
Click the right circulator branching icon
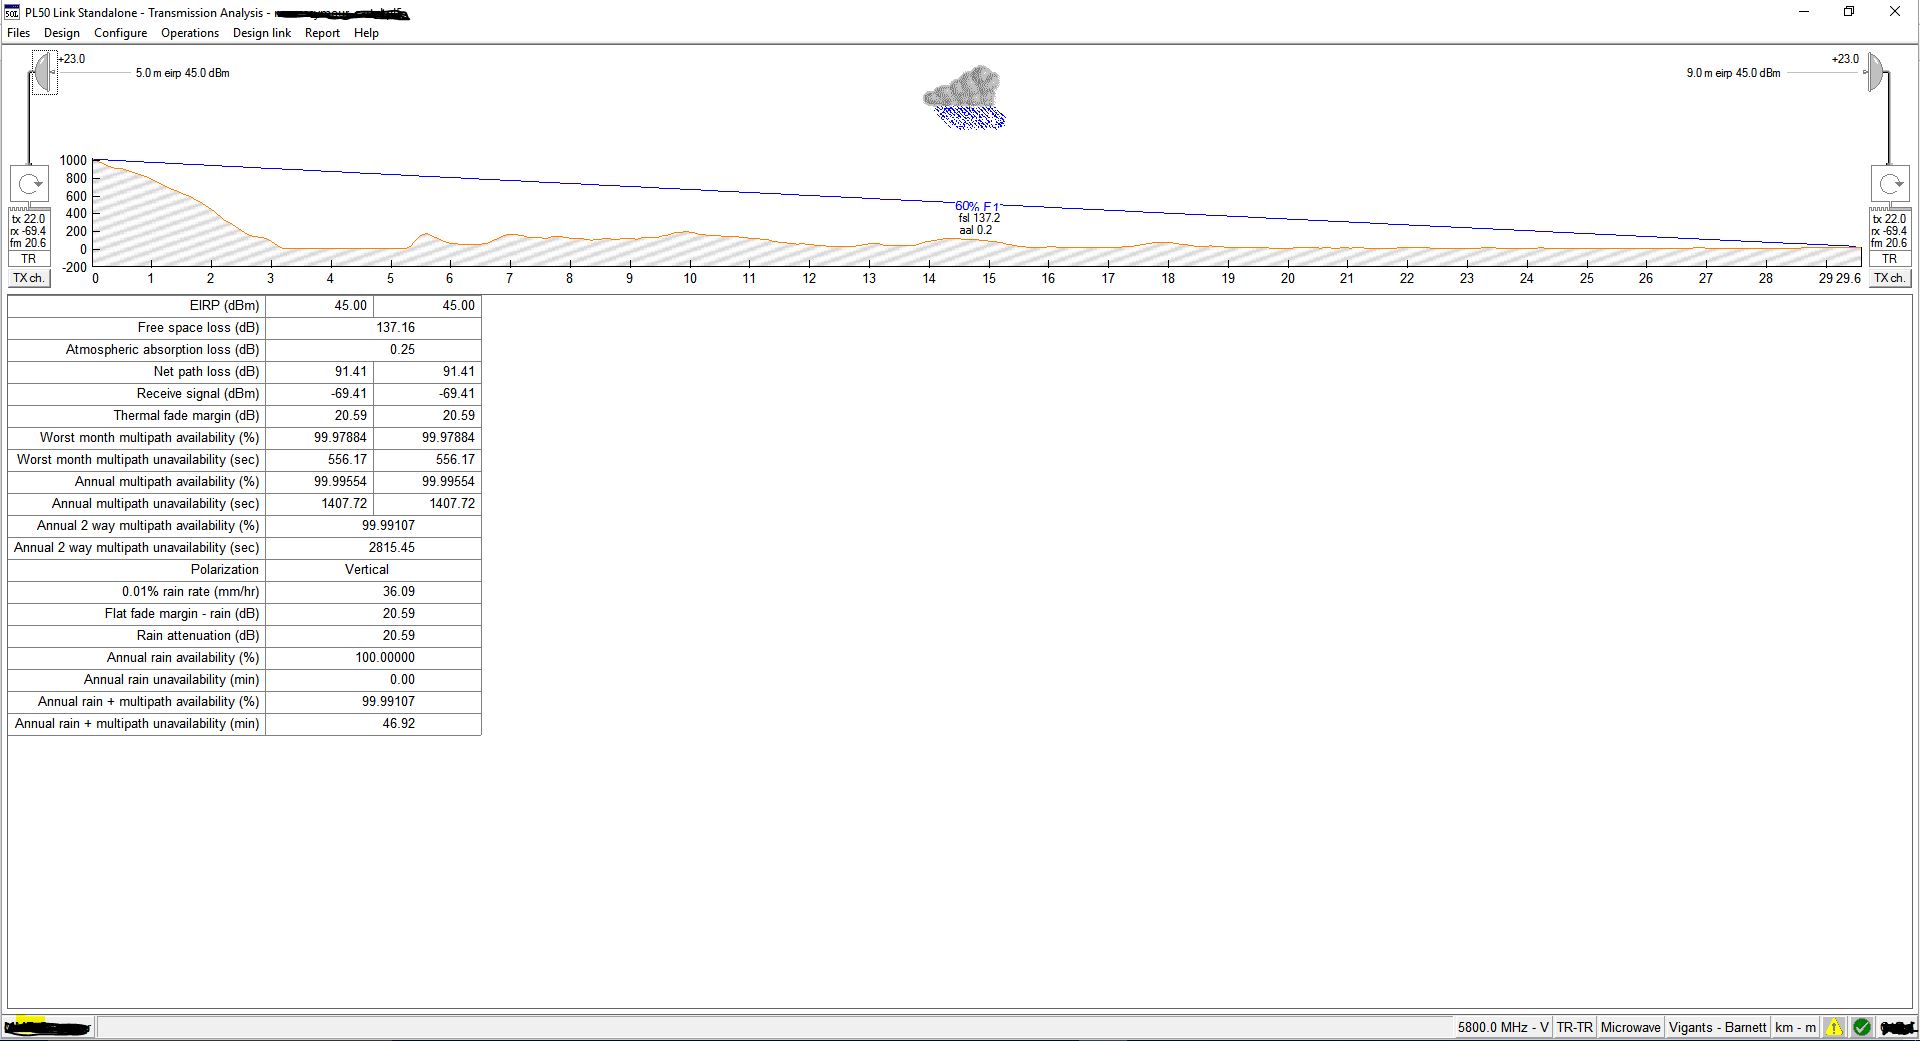(x=1890, y=184)
